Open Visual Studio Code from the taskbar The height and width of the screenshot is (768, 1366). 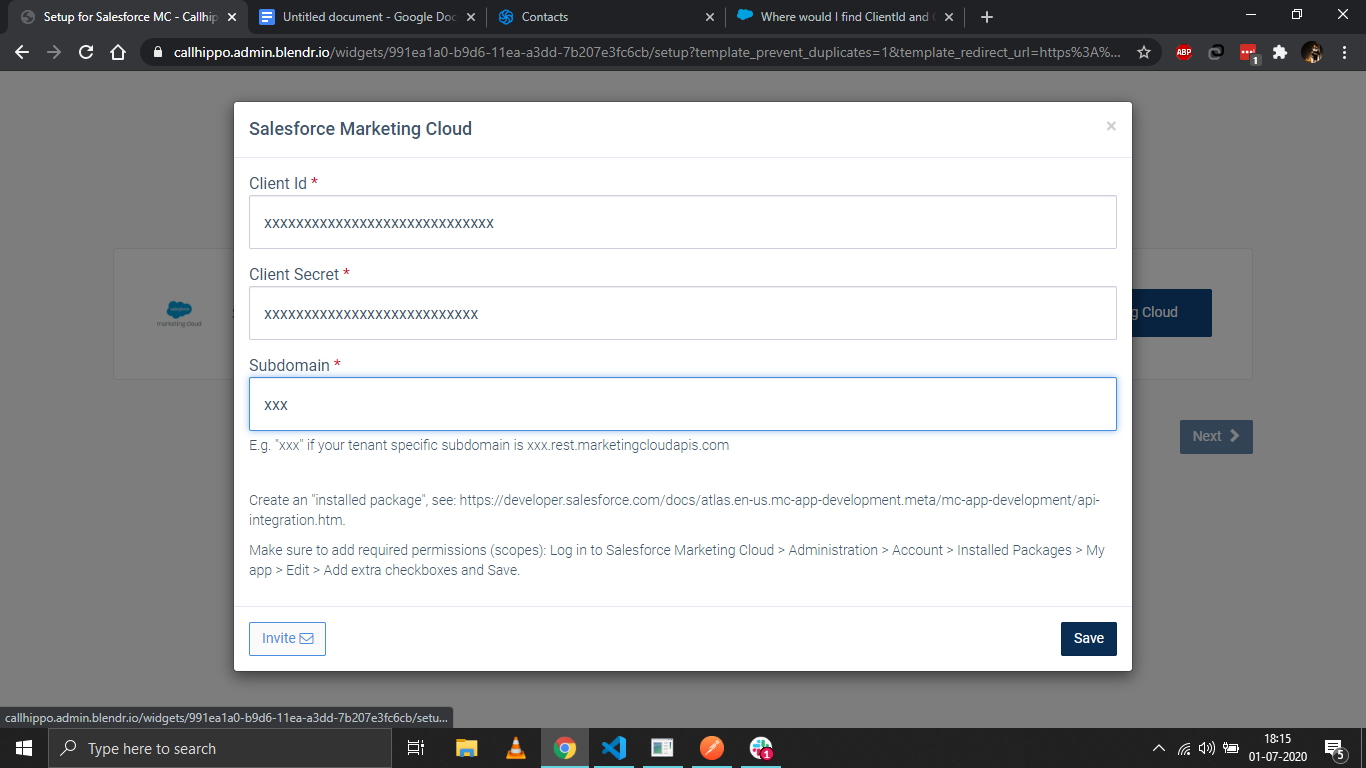pos(614,748)
